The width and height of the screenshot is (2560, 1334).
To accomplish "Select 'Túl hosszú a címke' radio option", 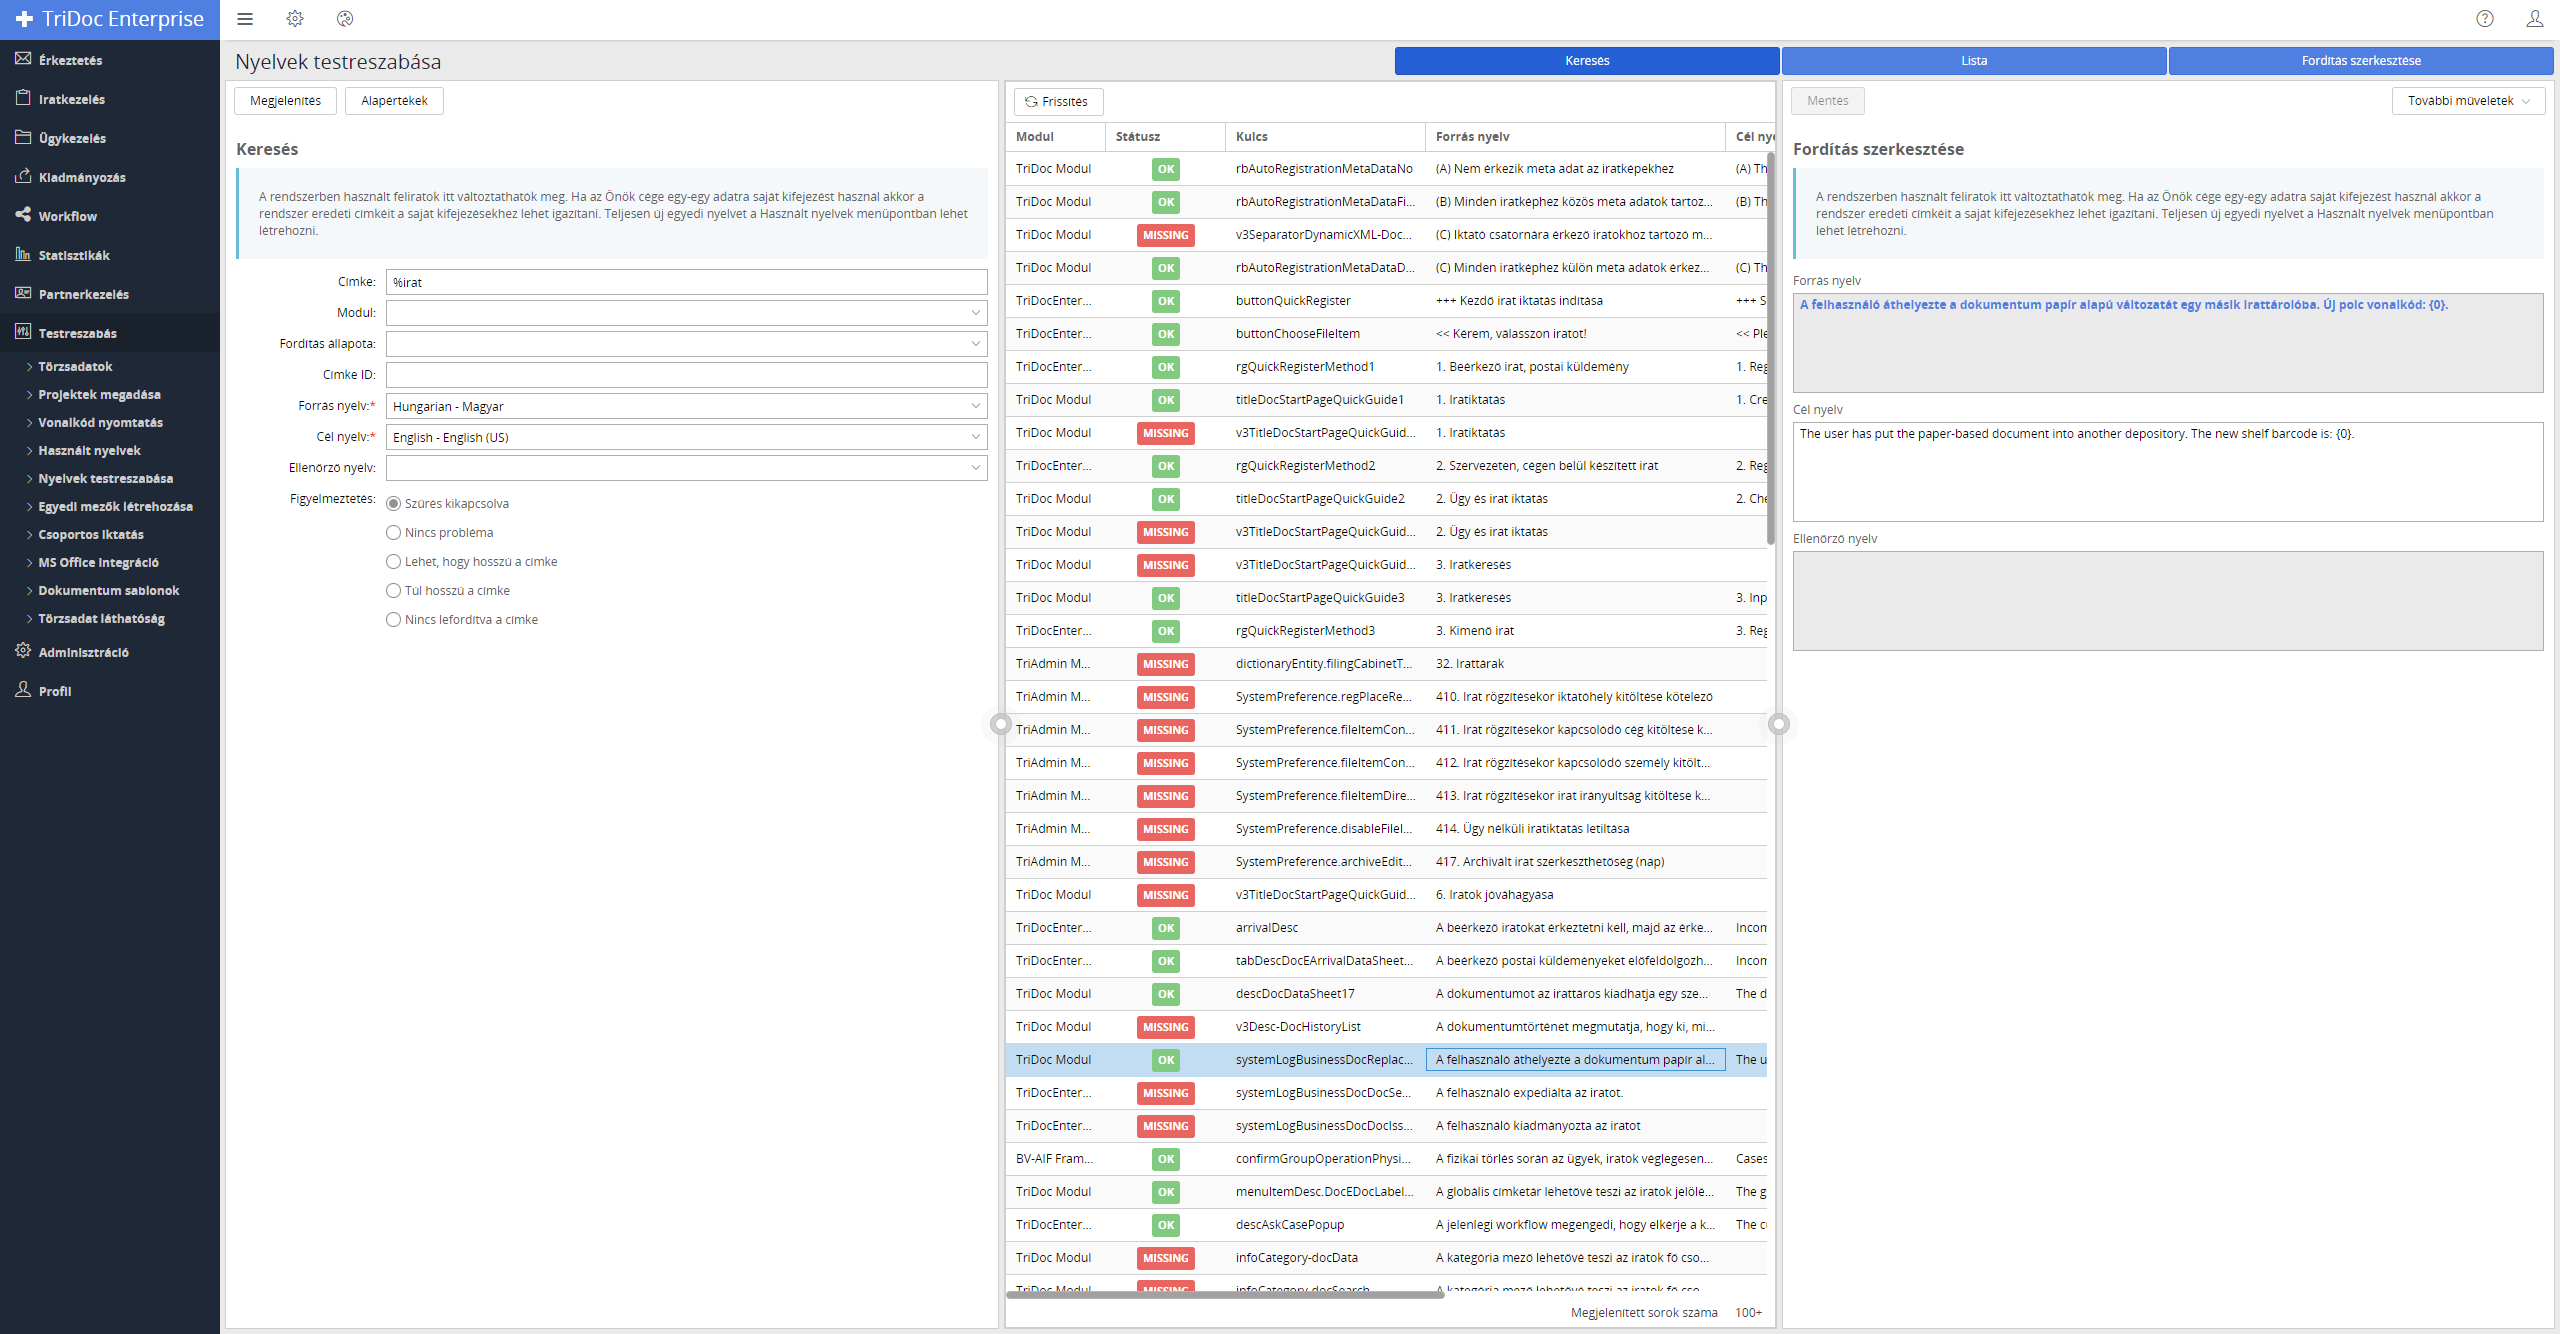I will click(394, 591).
